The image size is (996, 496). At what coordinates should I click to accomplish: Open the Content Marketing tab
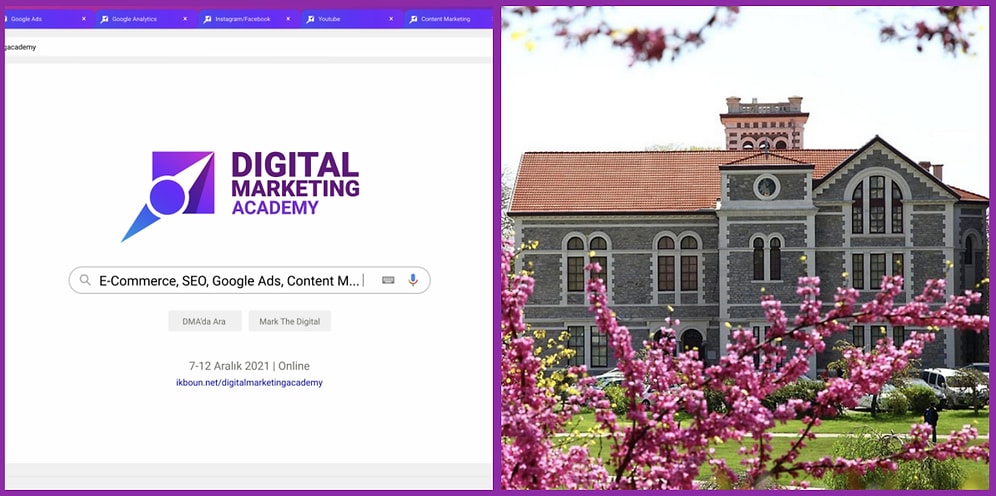click(x=448, y=19)
